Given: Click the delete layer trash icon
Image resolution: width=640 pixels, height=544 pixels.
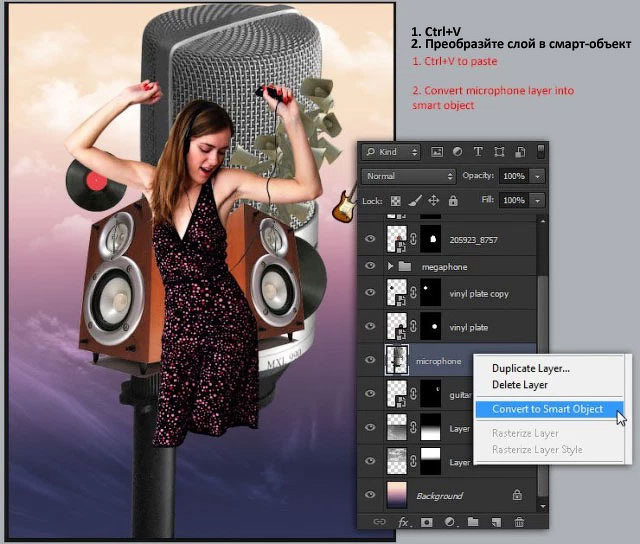Looking at the screenshot, I should (x=519, y=522).
